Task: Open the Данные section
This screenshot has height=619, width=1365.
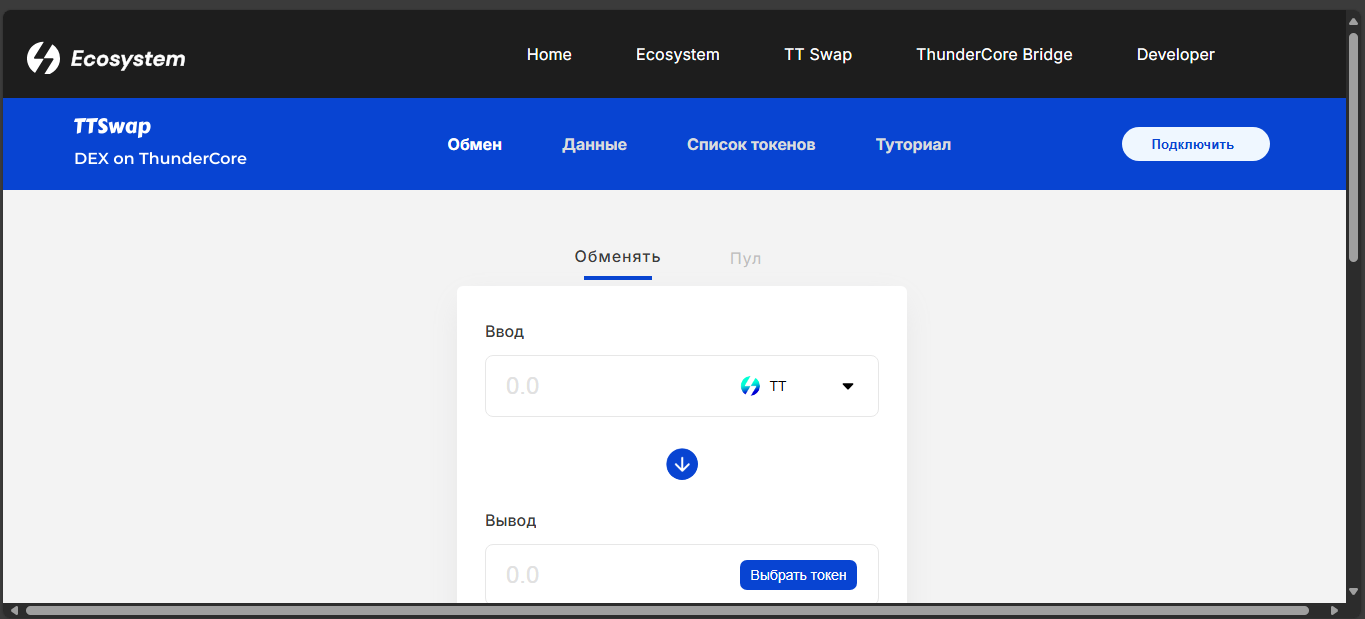Action: click(x=595, y=145)
